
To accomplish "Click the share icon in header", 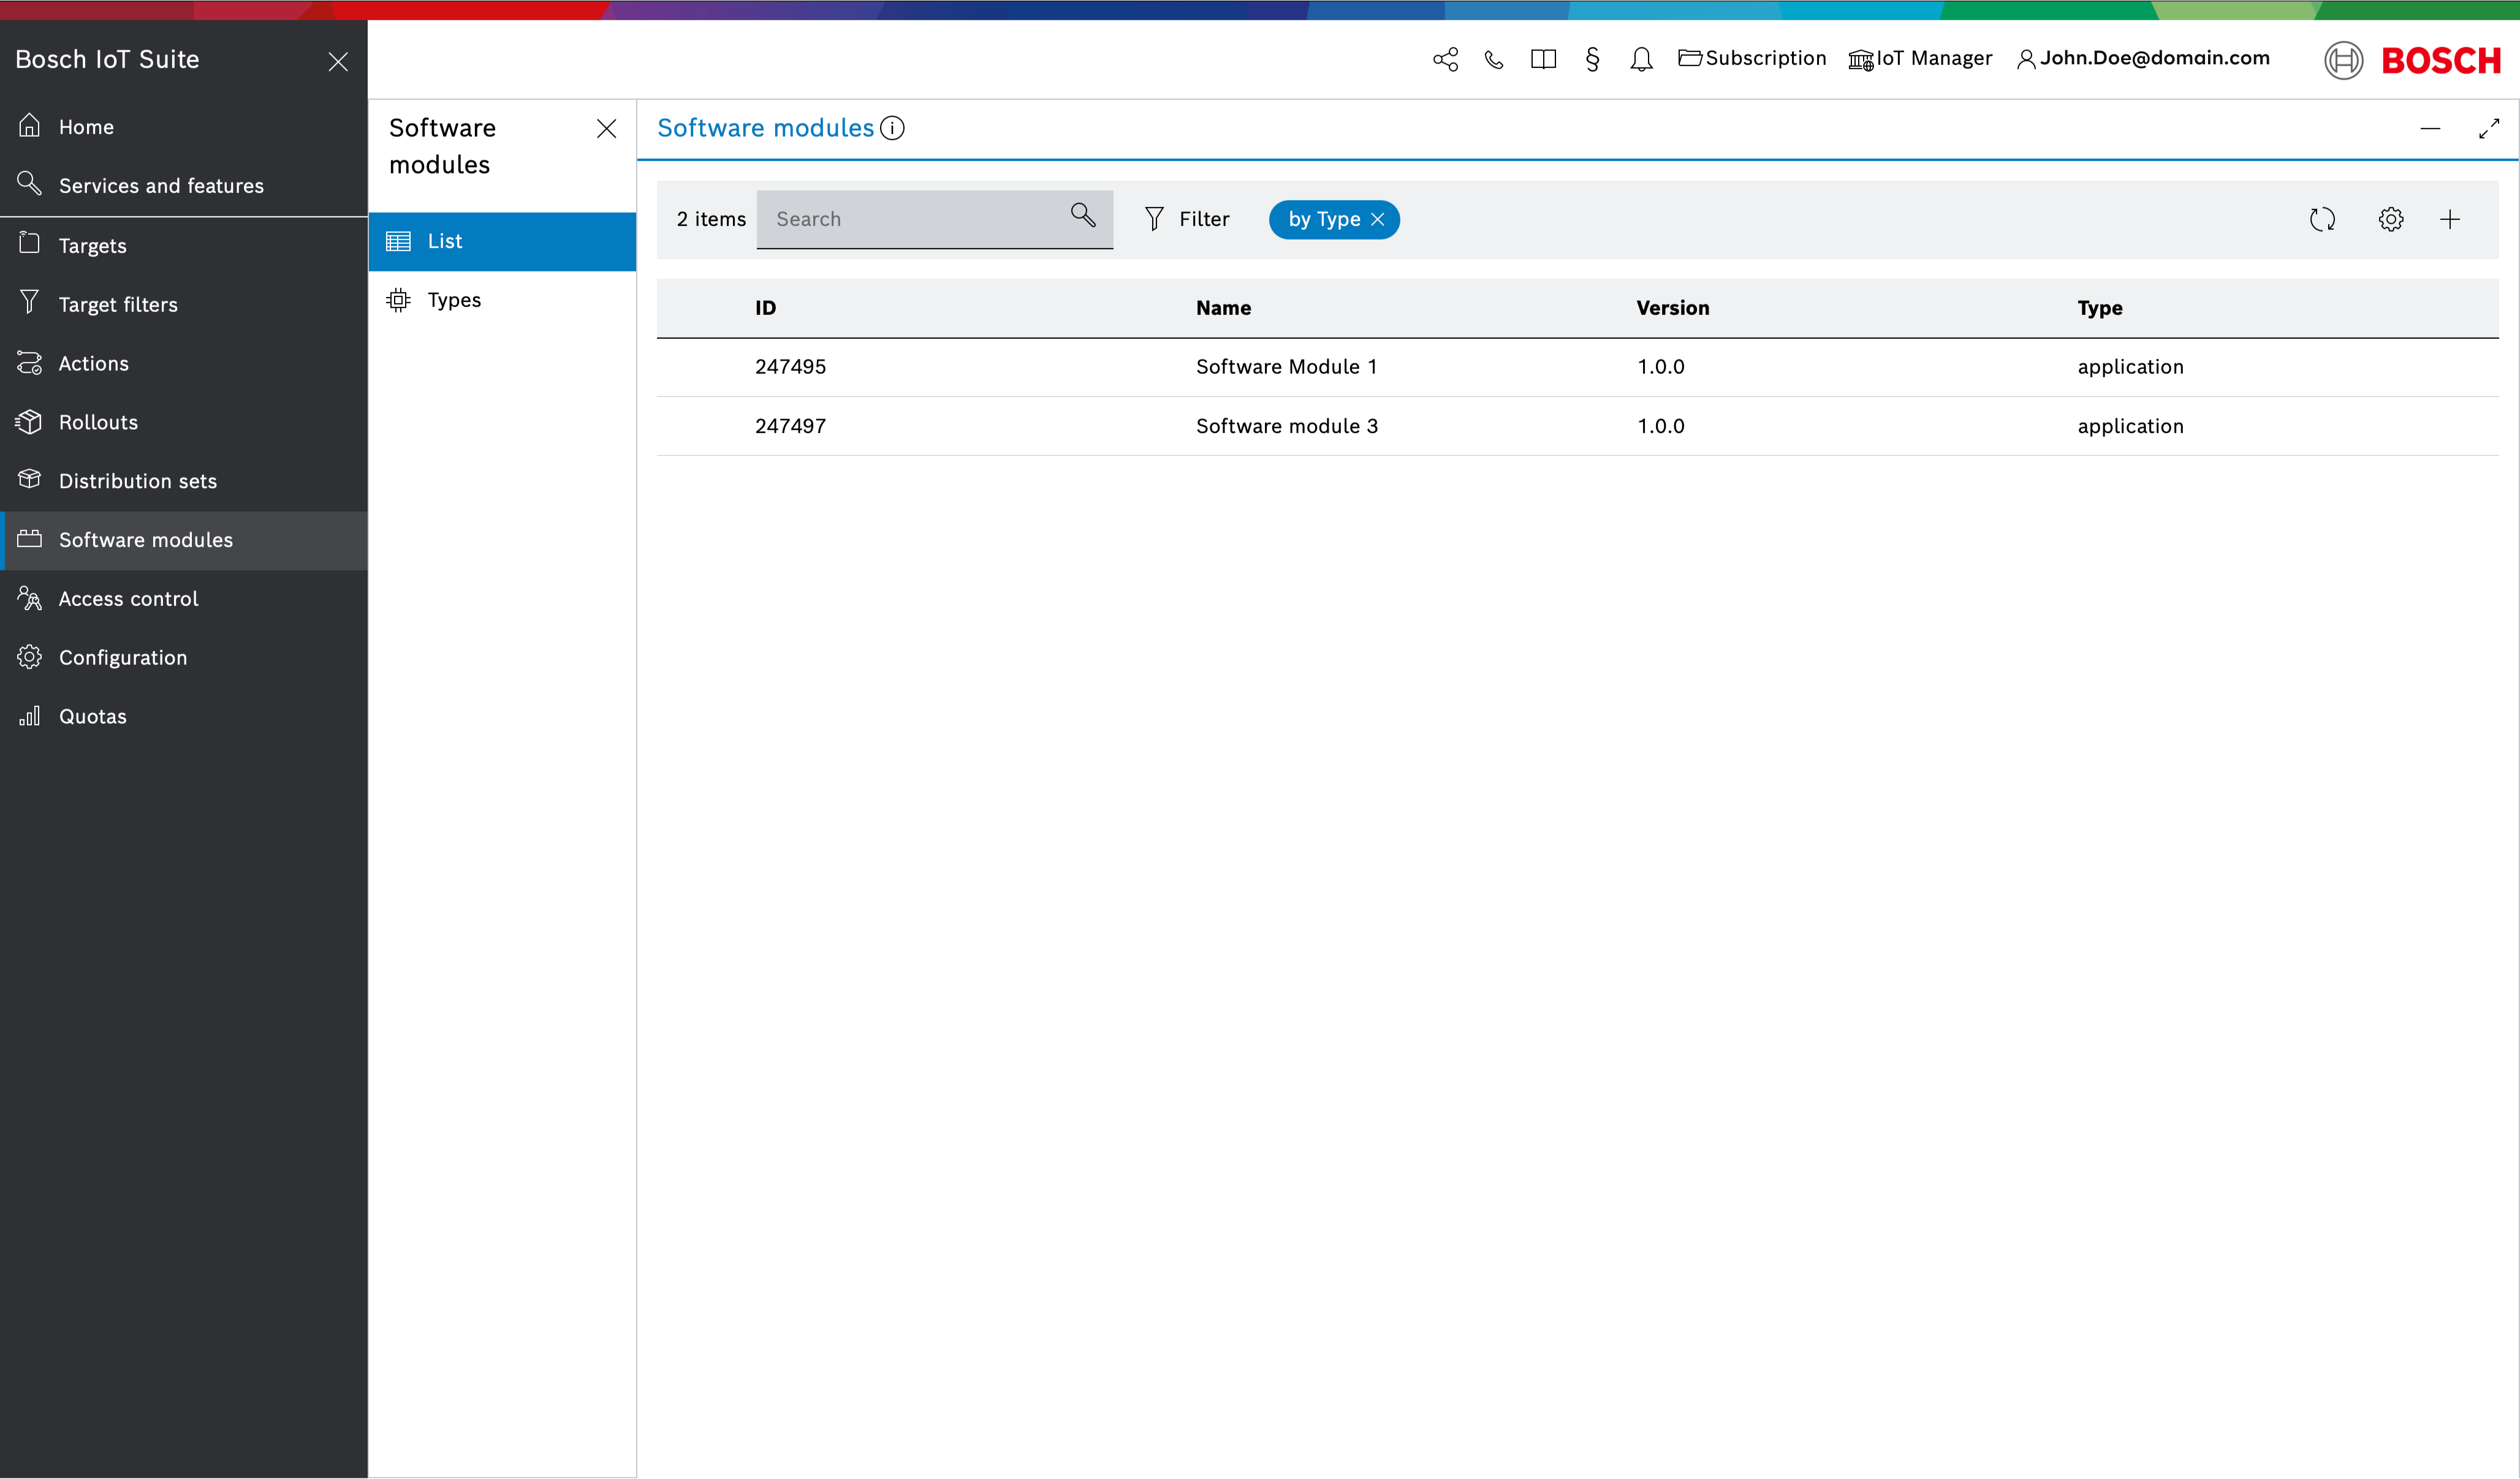I will [x=1445, y=59].
